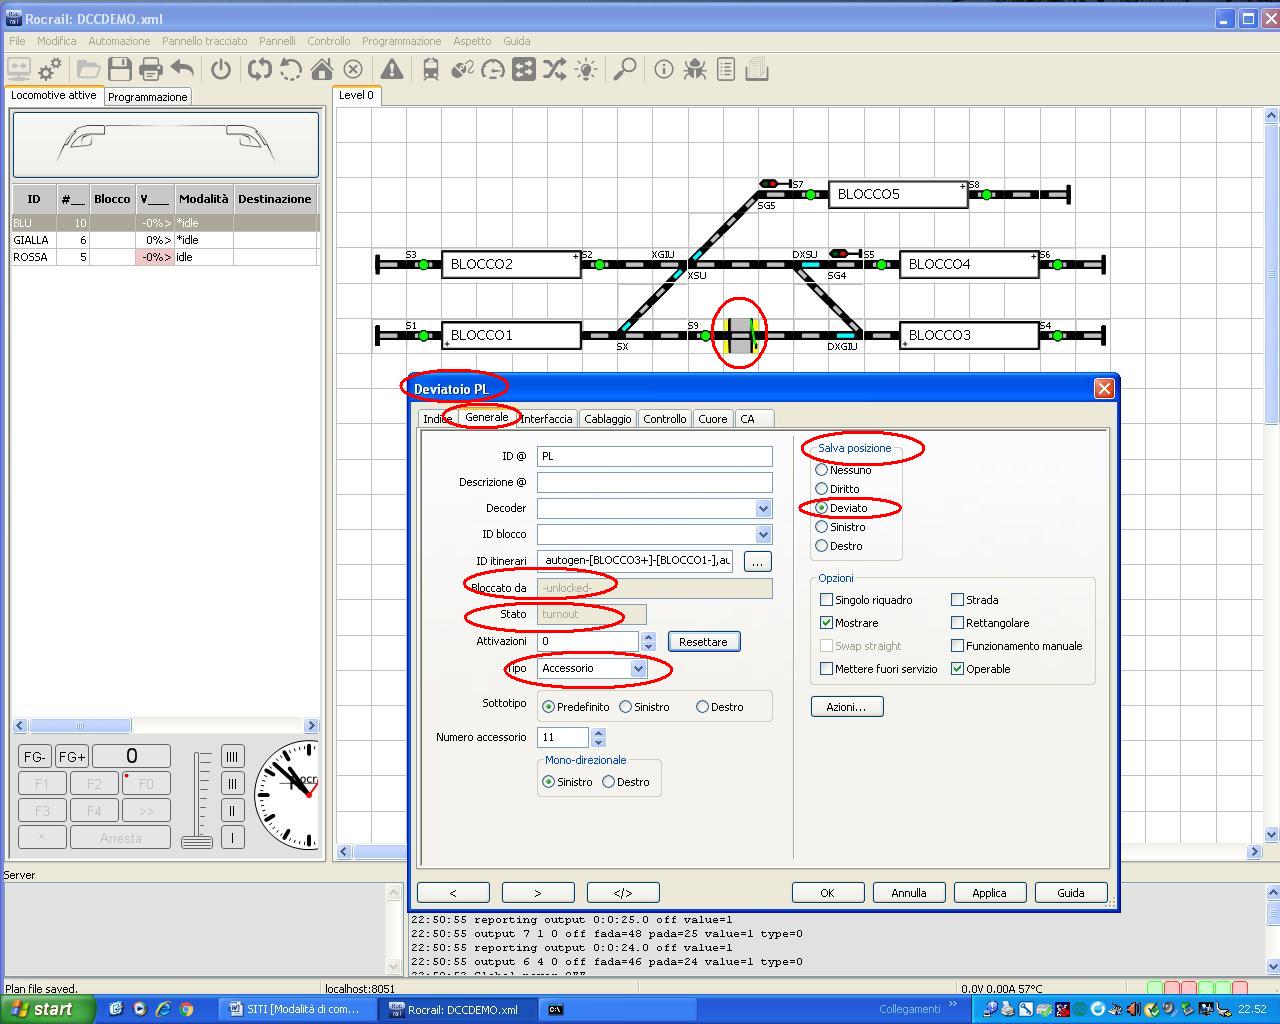
Task: Save the plan with floppy disk icon
Action: coord(120,69)
